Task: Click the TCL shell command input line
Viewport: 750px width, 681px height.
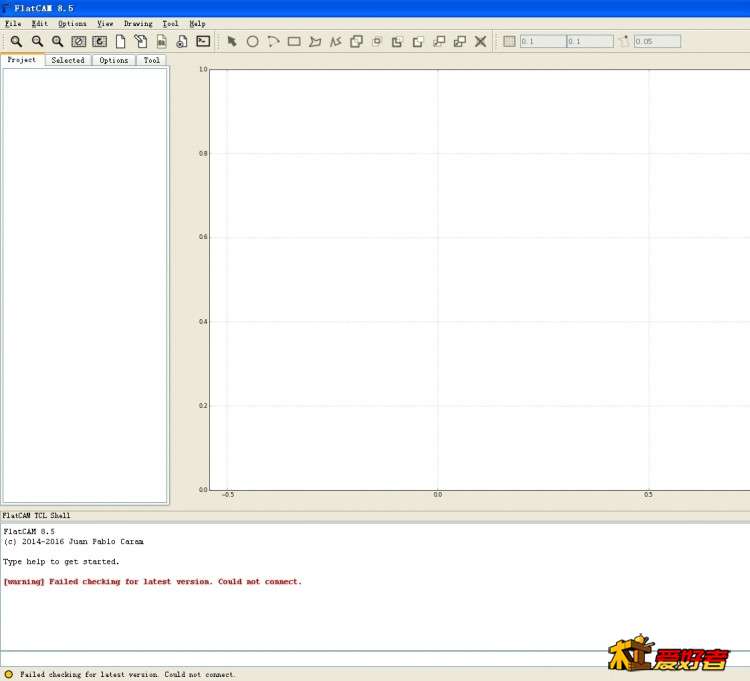Action: pyautogui.click(x=375, y=659)
